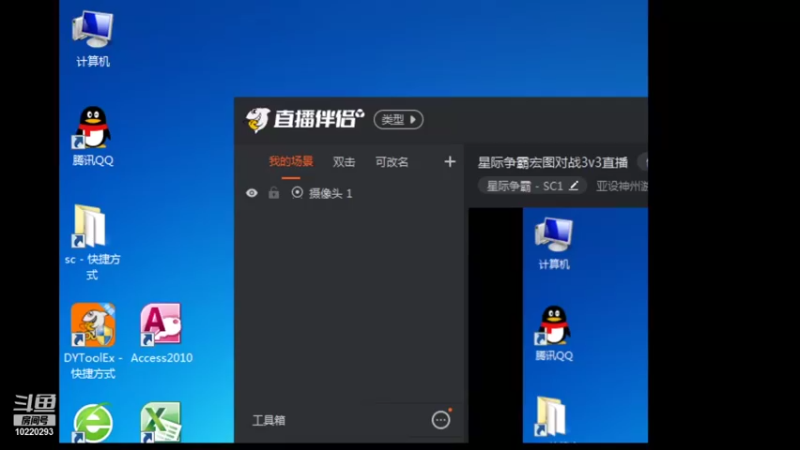Screen dimensions: 800x450
Task: Open the green browser icon on desktop
Action: click(93, 422)
